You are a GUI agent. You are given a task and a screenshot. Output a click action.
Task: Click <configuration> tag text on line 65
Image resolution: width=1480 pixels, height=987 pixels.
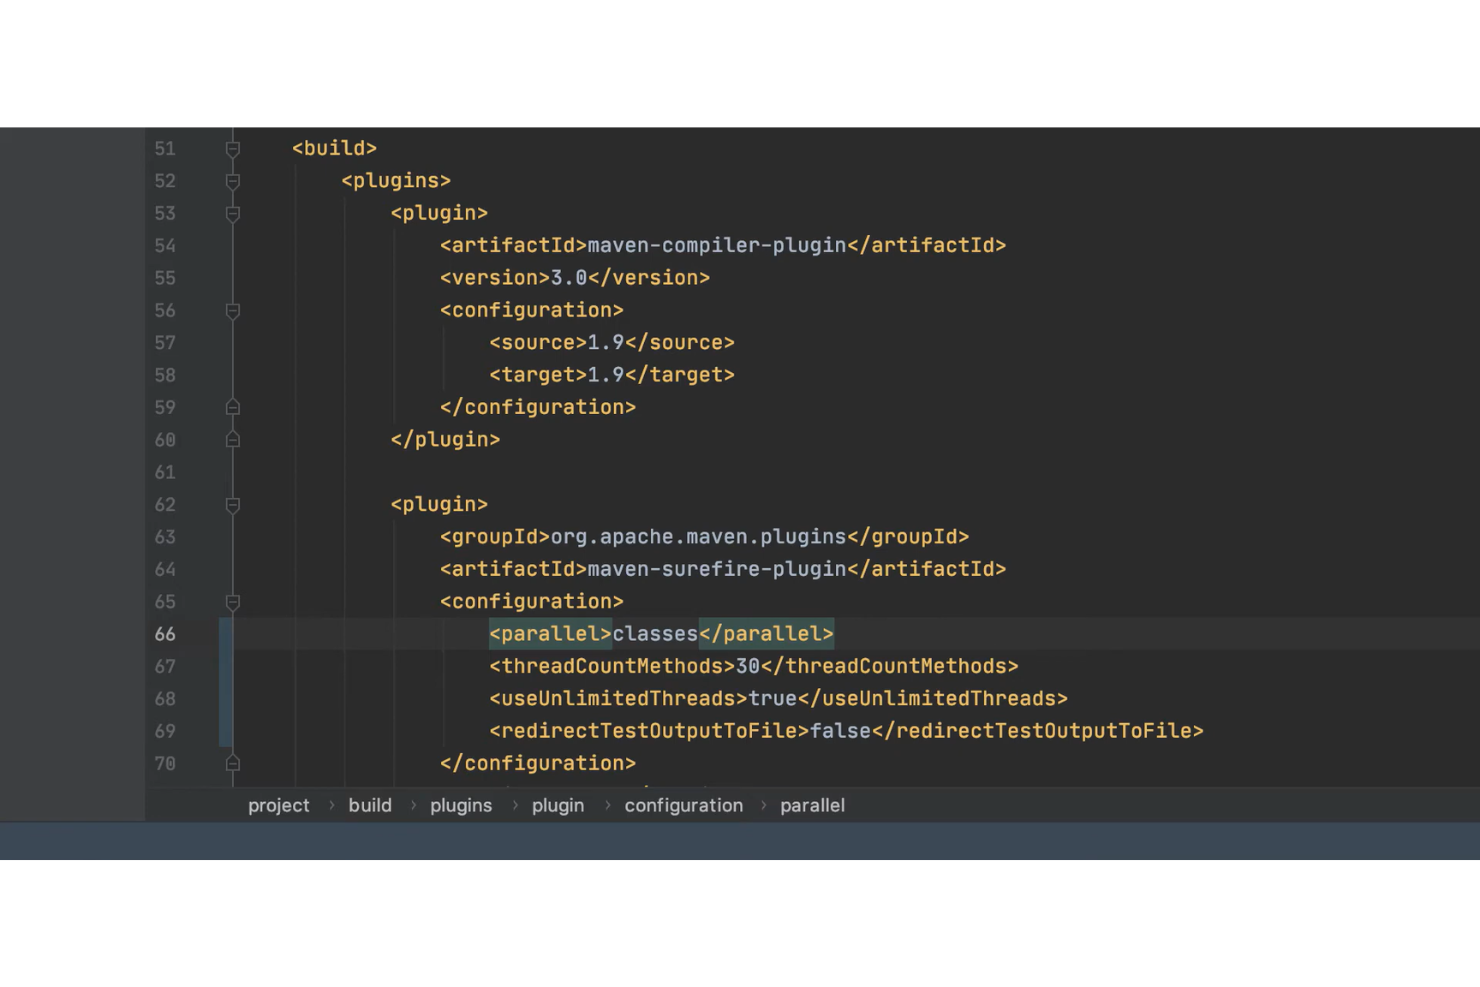(532, 602)
